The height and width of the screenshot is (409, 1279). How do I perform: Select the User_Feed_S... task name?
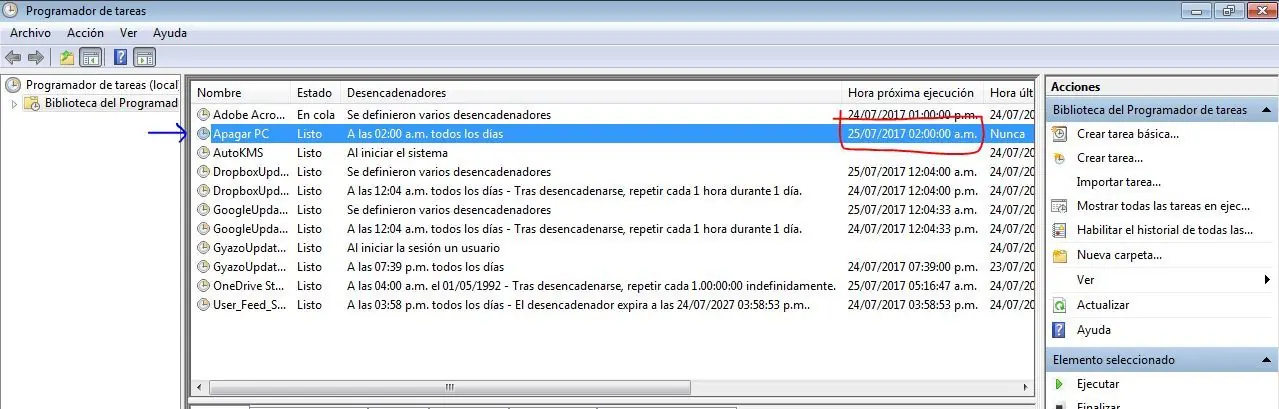click(250, 305)
